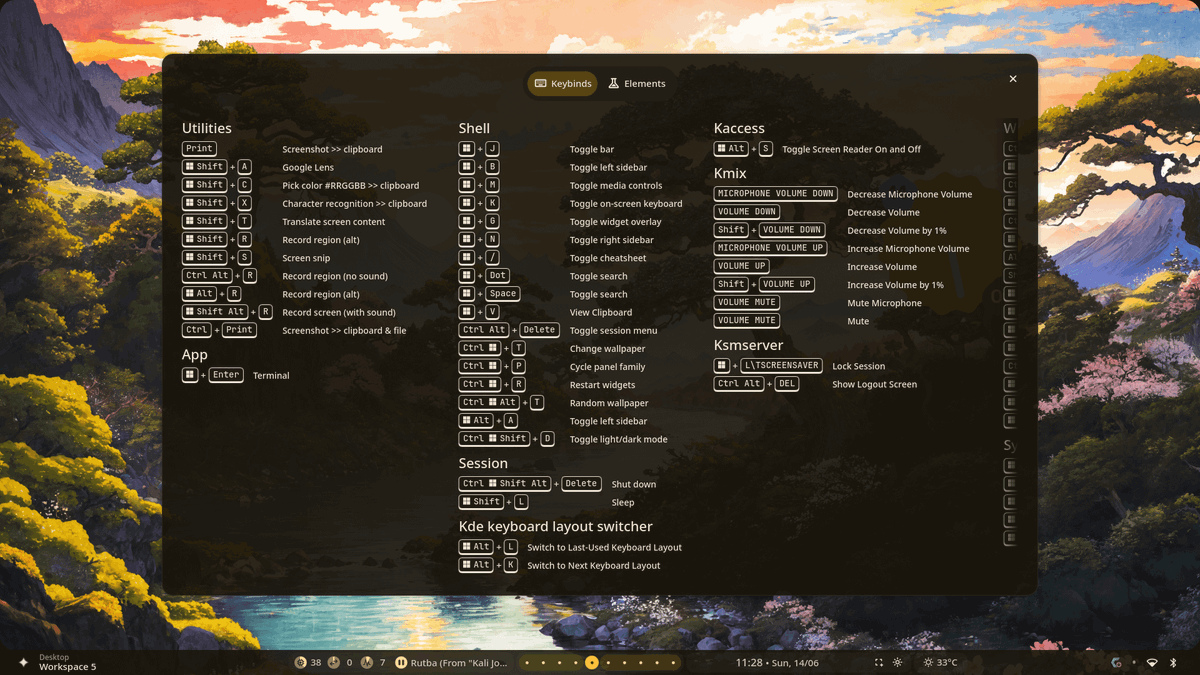Click 'Screenshot >> clipboard & file' text
Screen dimensions: 1200x675
(x=344, y=331)
